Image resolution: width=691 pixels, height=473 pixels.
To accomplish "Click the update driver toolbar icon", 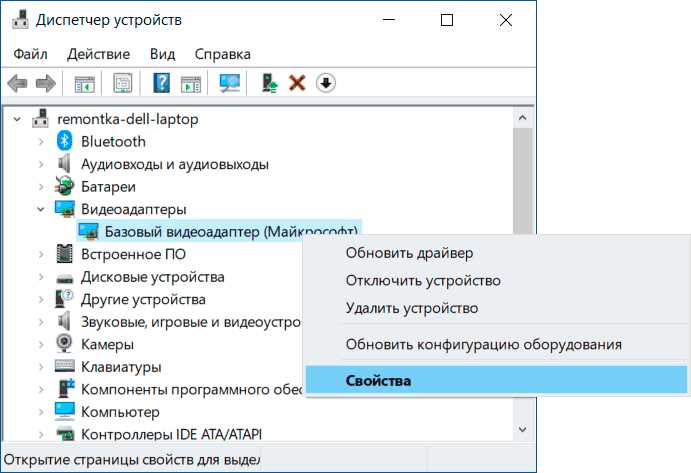I will tap(269, 83).
